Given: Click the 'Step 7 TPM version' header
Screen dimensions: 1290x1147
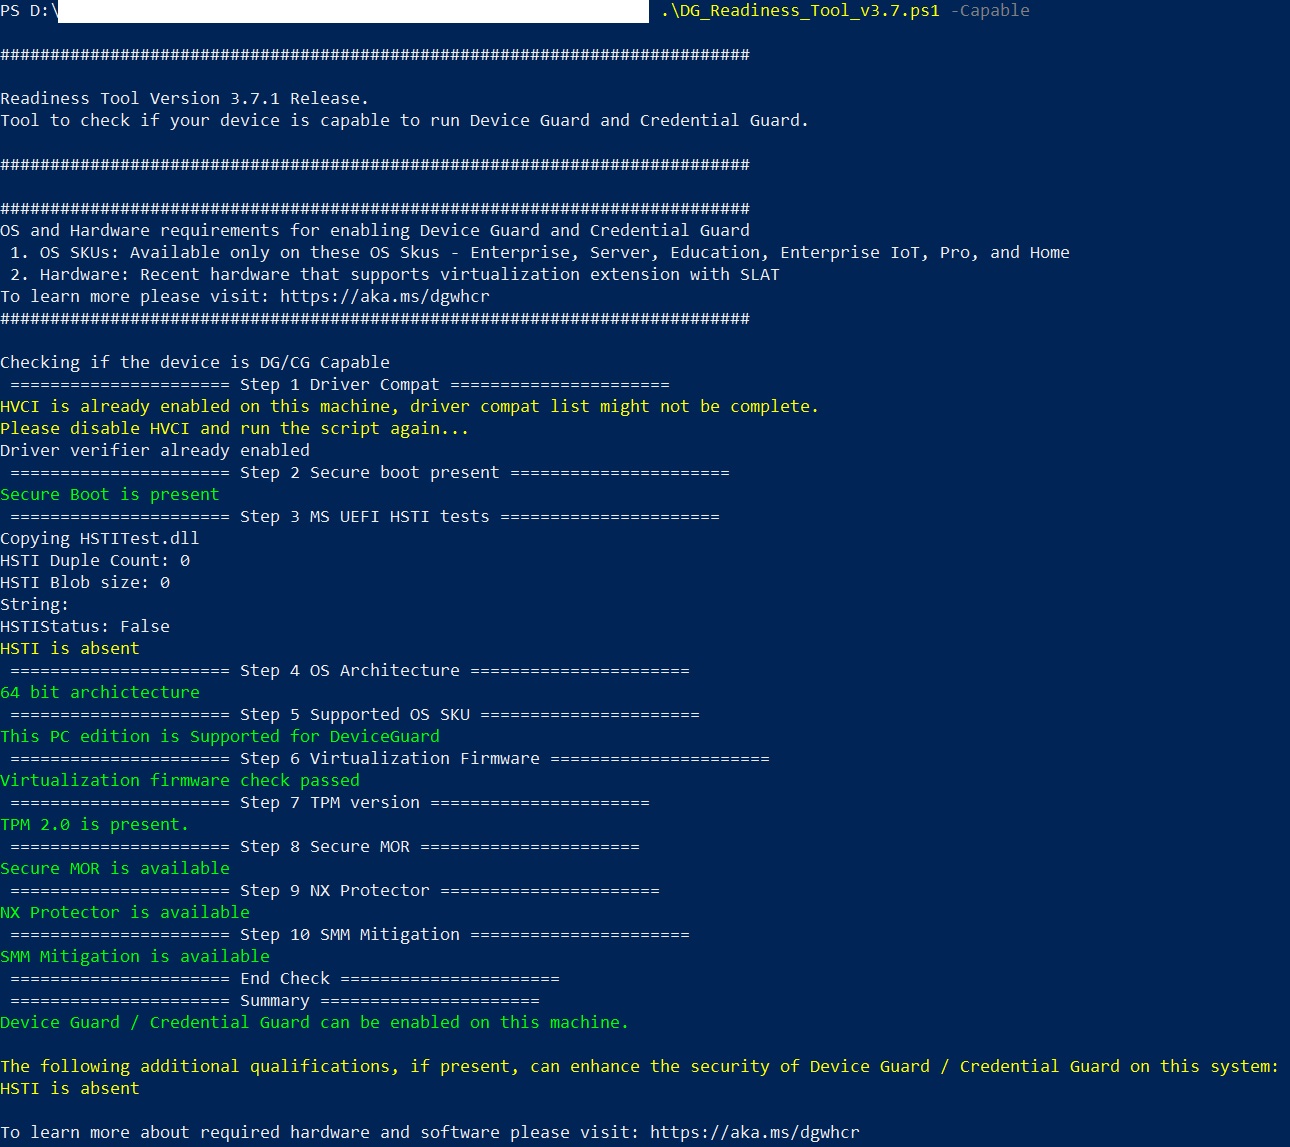Looking at the screenshot, I should tap(330, 802).
